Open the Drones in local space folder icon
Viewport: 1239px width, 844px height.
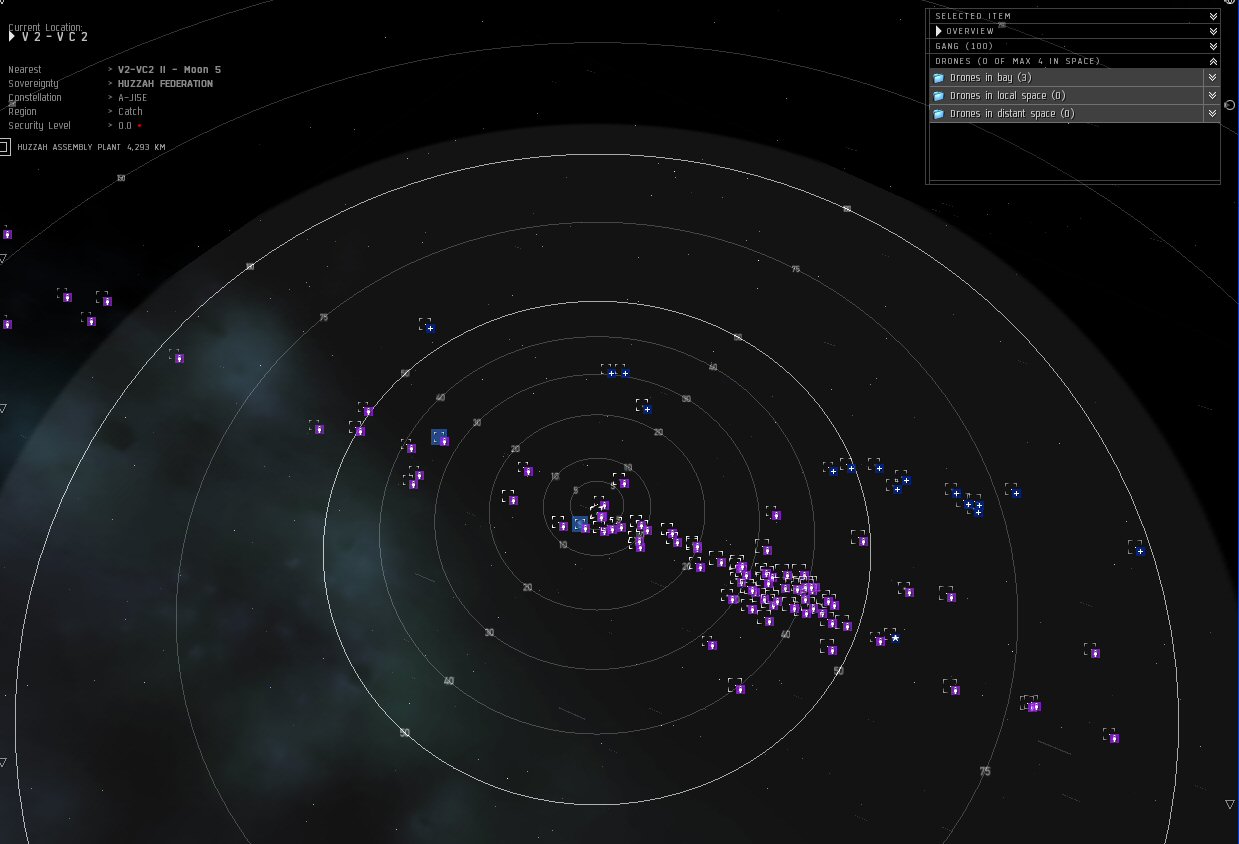coord(938,96)
